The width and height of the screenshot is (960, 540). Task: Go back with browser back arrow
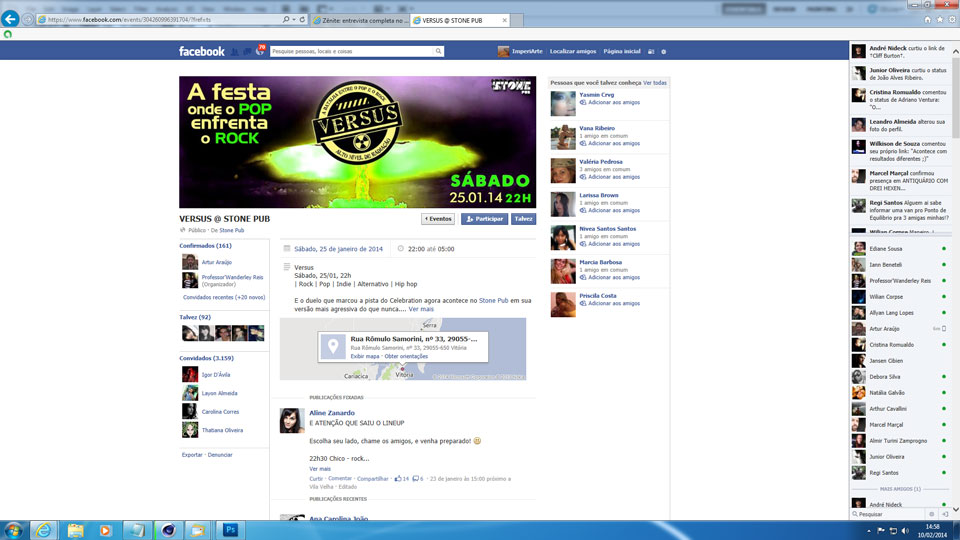click(x=10, y=19)
